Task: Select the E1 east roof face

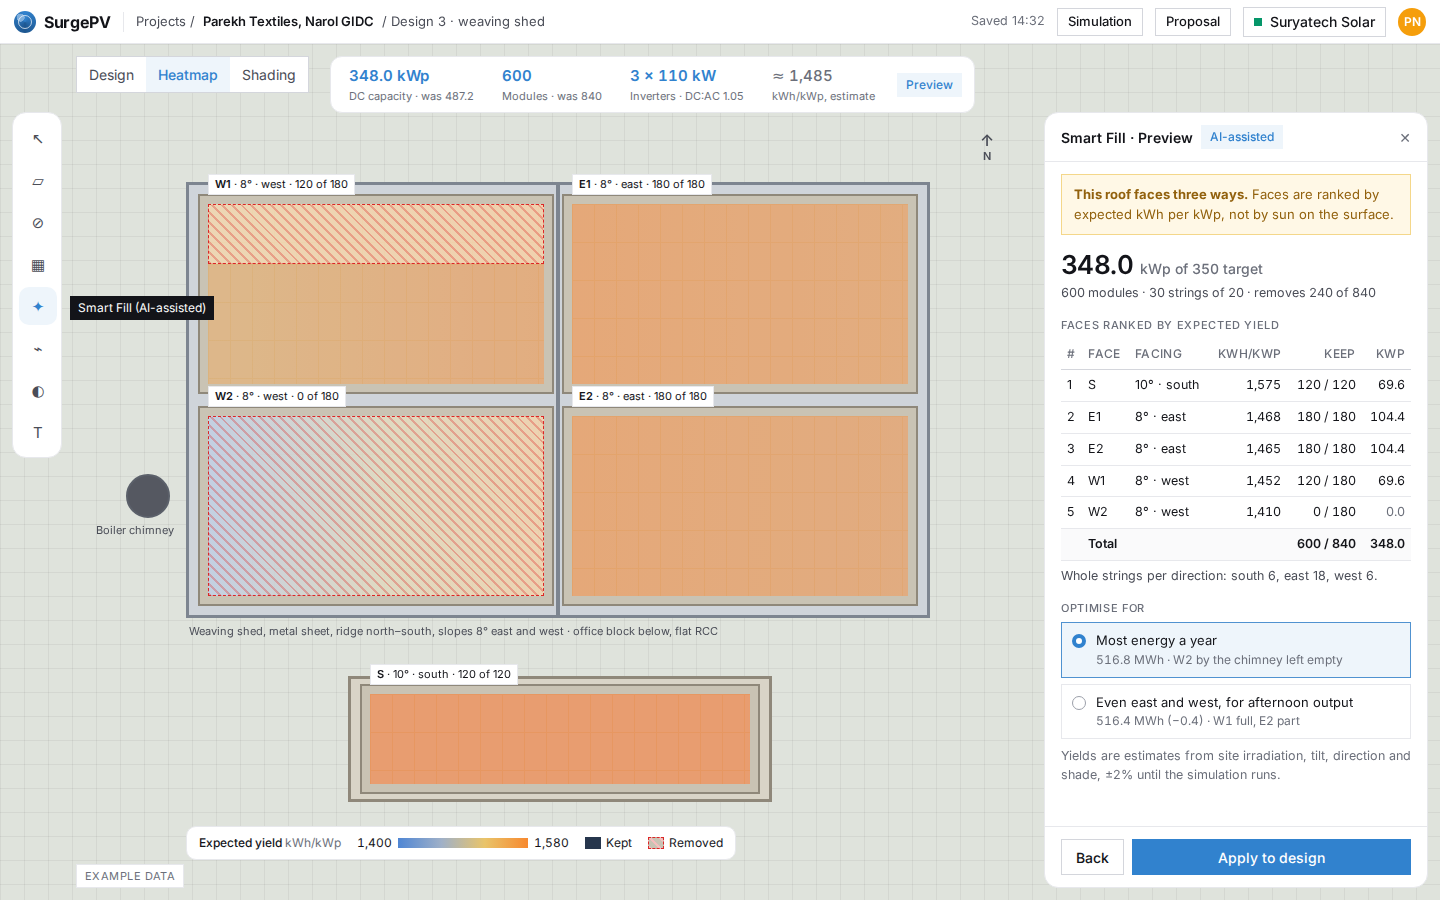Action: [740, 294]
